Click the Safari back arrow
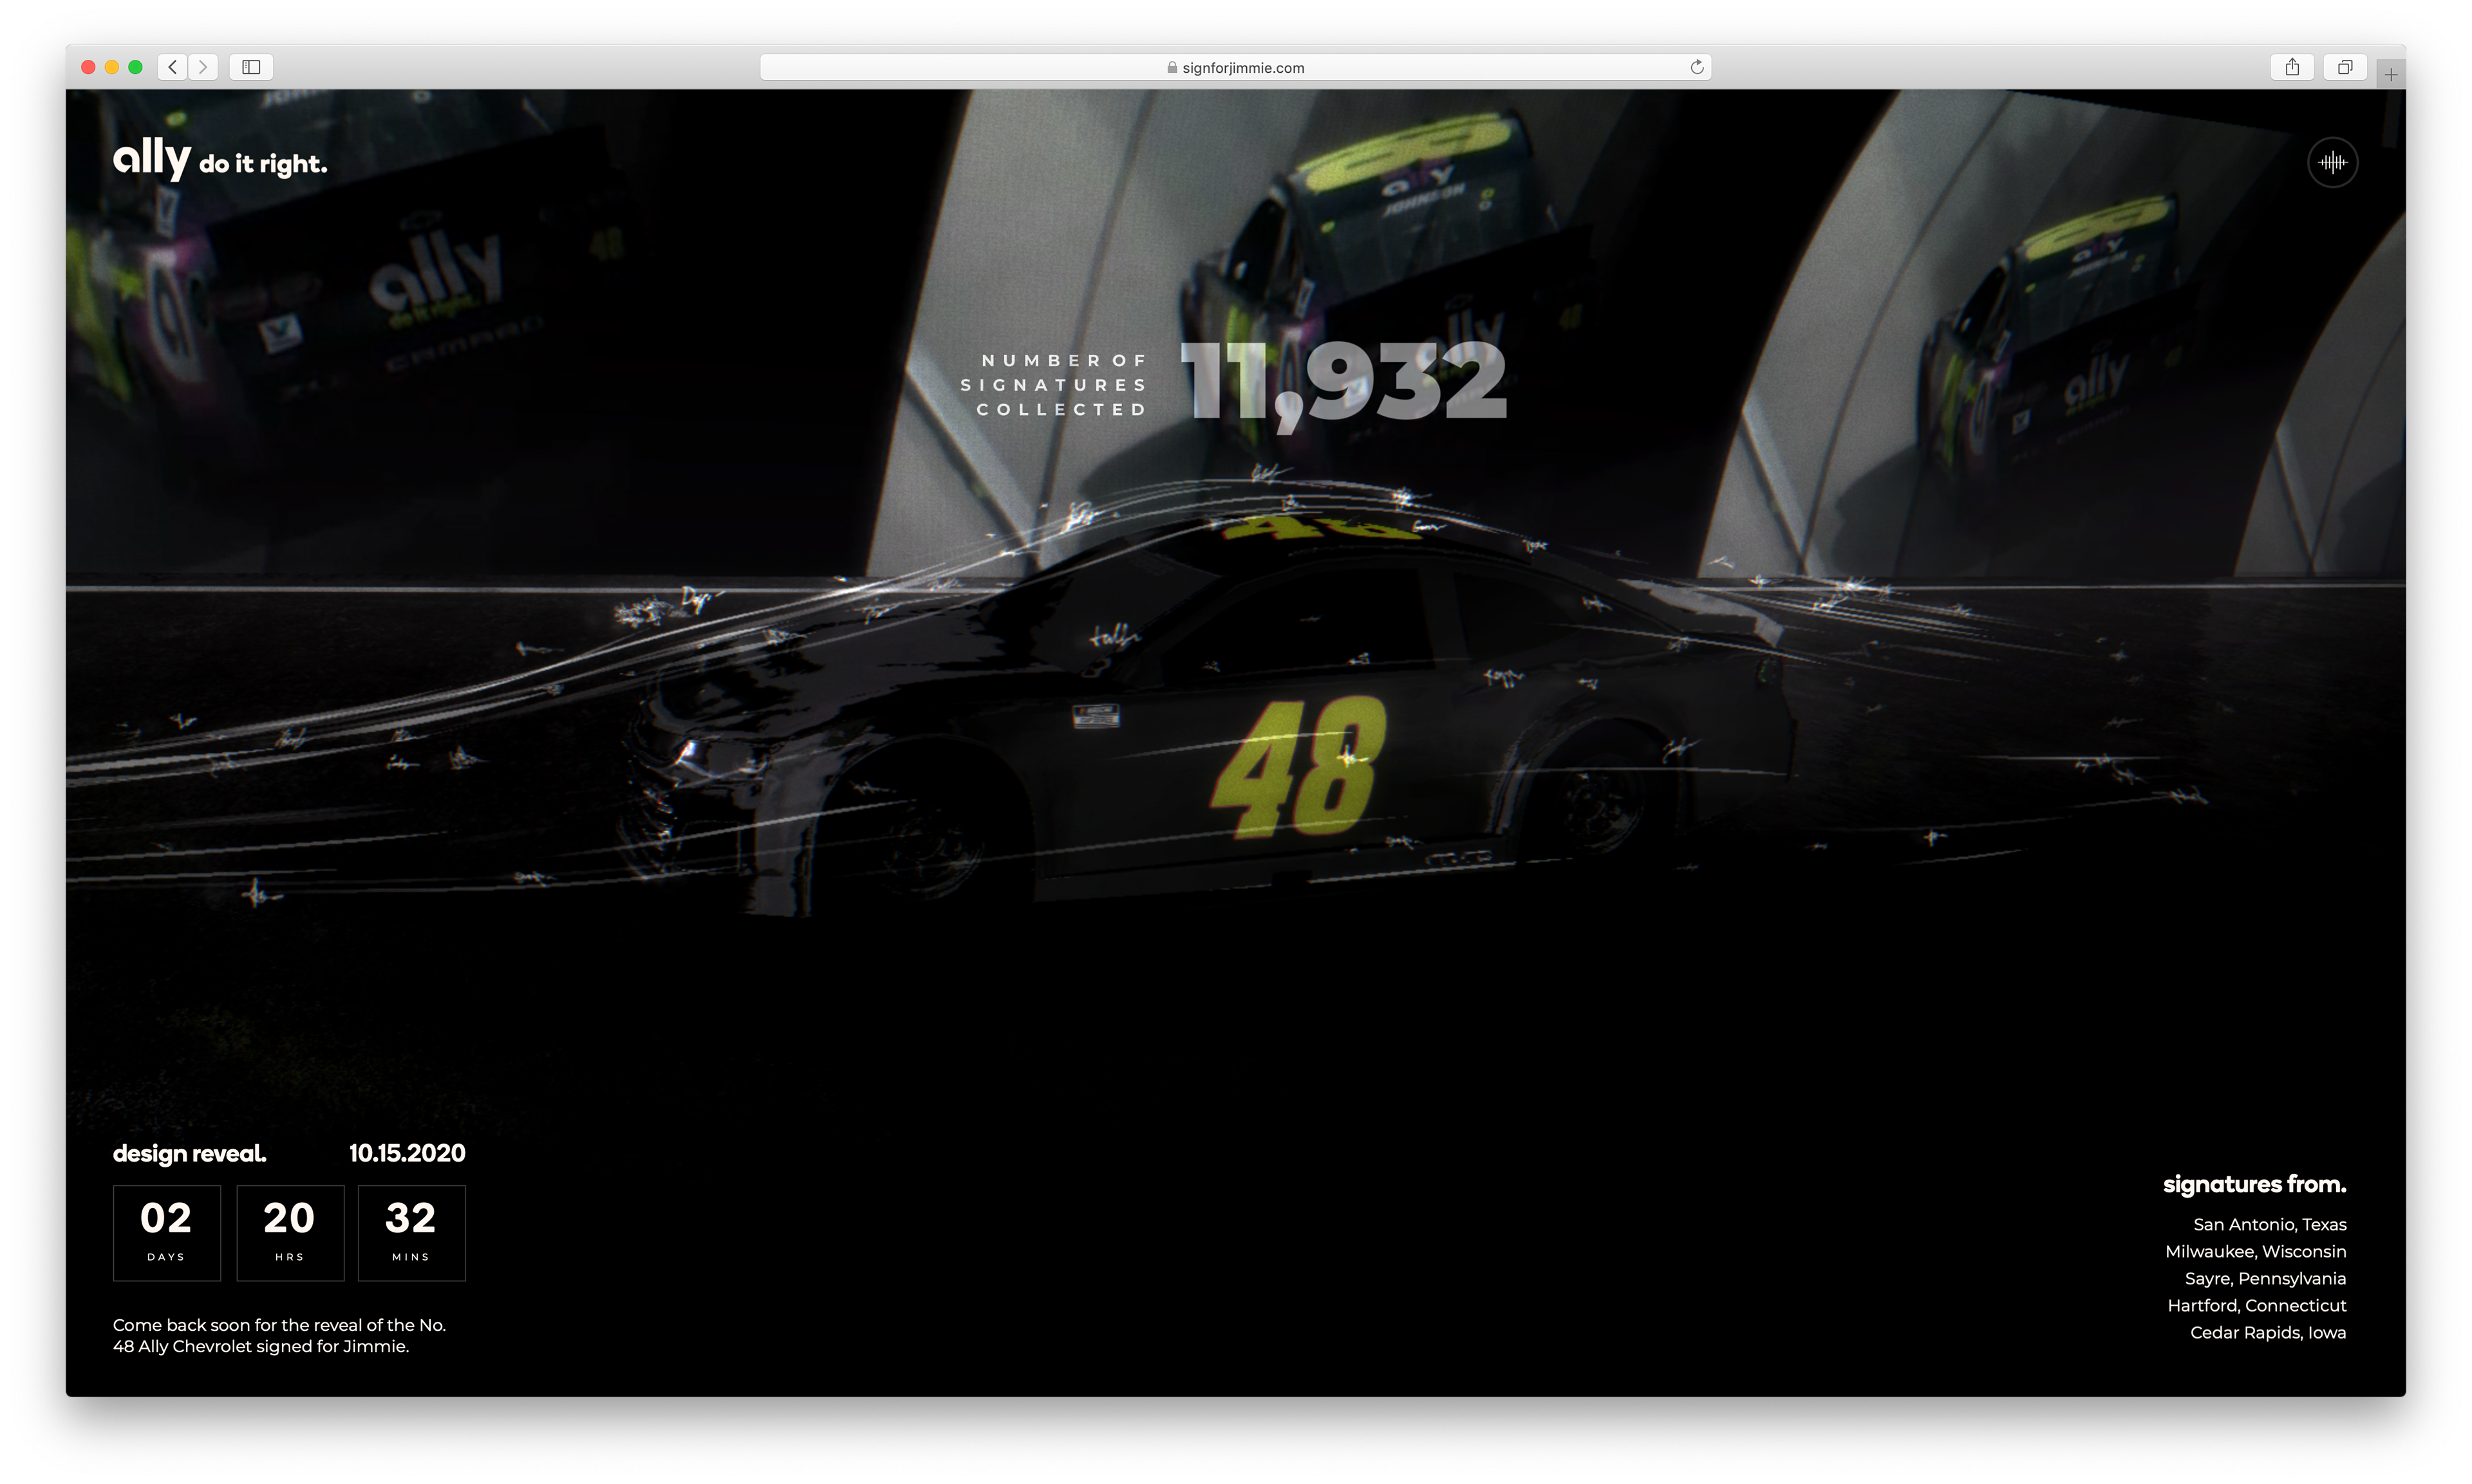This screenshot has height=1484, width=2472. click(x=173, y=67)
